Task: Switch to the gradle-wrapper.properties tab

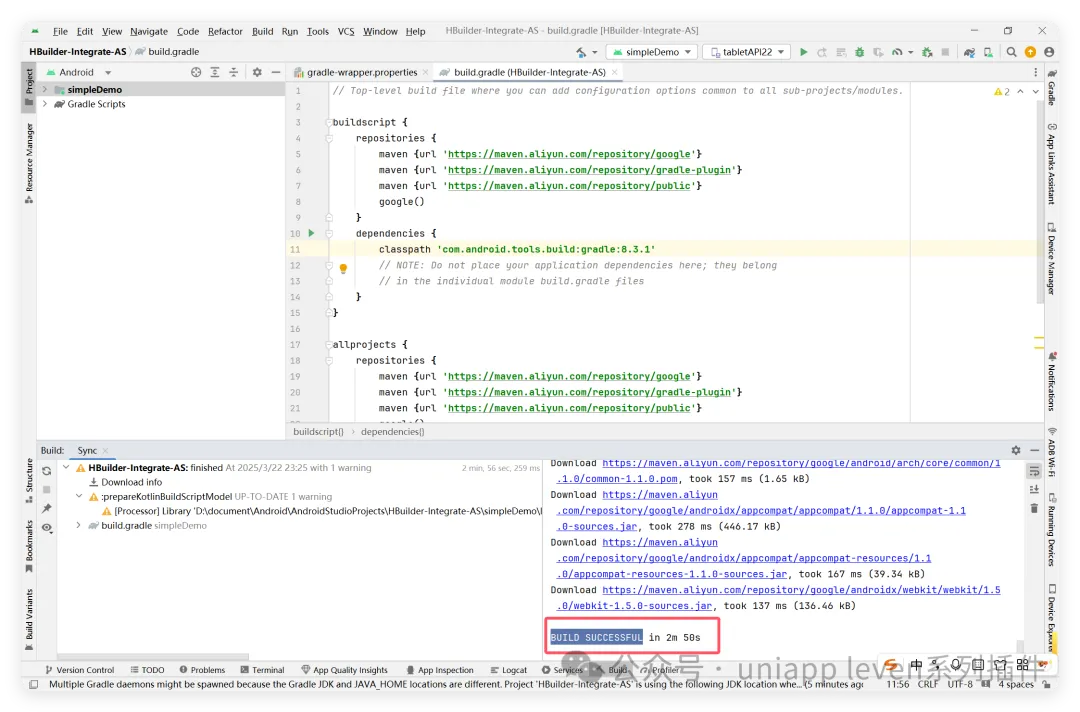Action: click(361, 72)
